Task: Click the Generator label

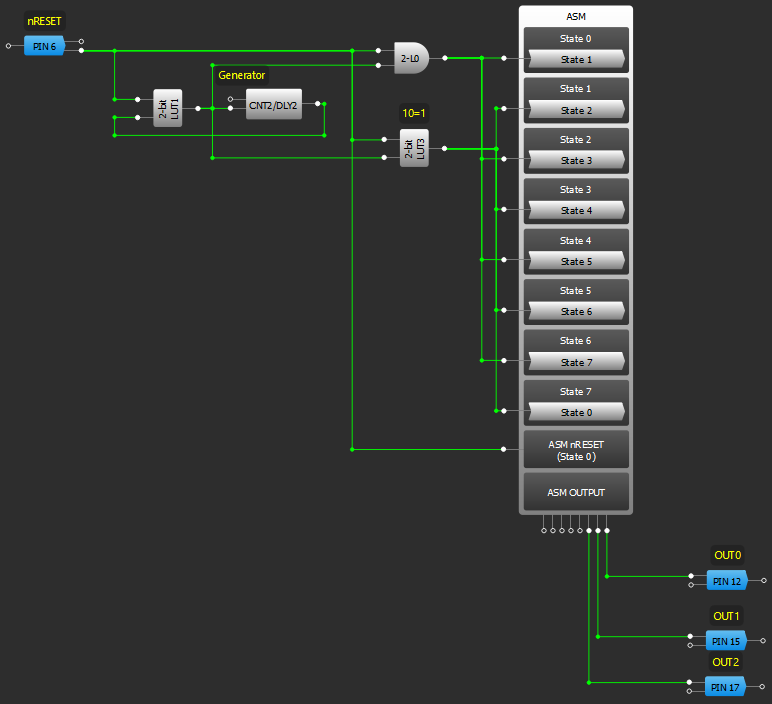Action: (x=242, y=75)
